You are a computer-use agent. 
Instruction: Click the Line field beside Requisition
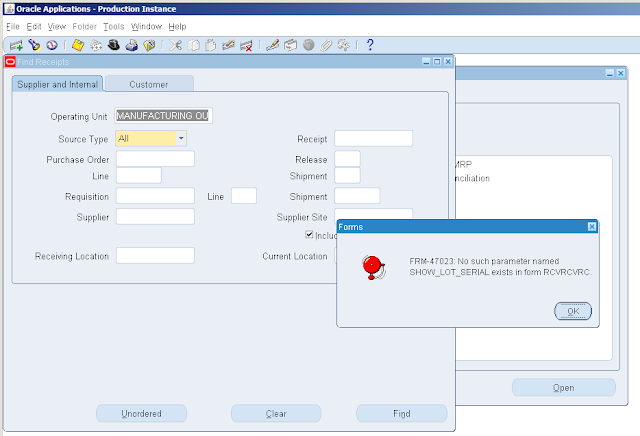point(244,196)
